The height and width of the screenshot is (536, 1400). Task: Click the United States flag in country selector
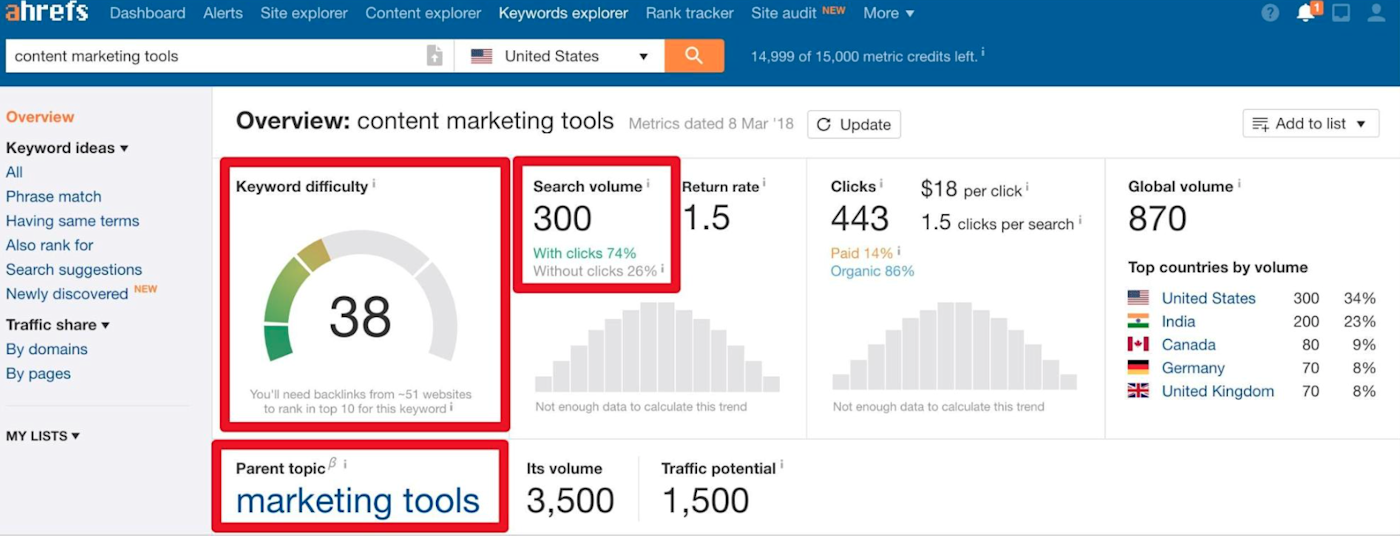click(x=482, y=56)
